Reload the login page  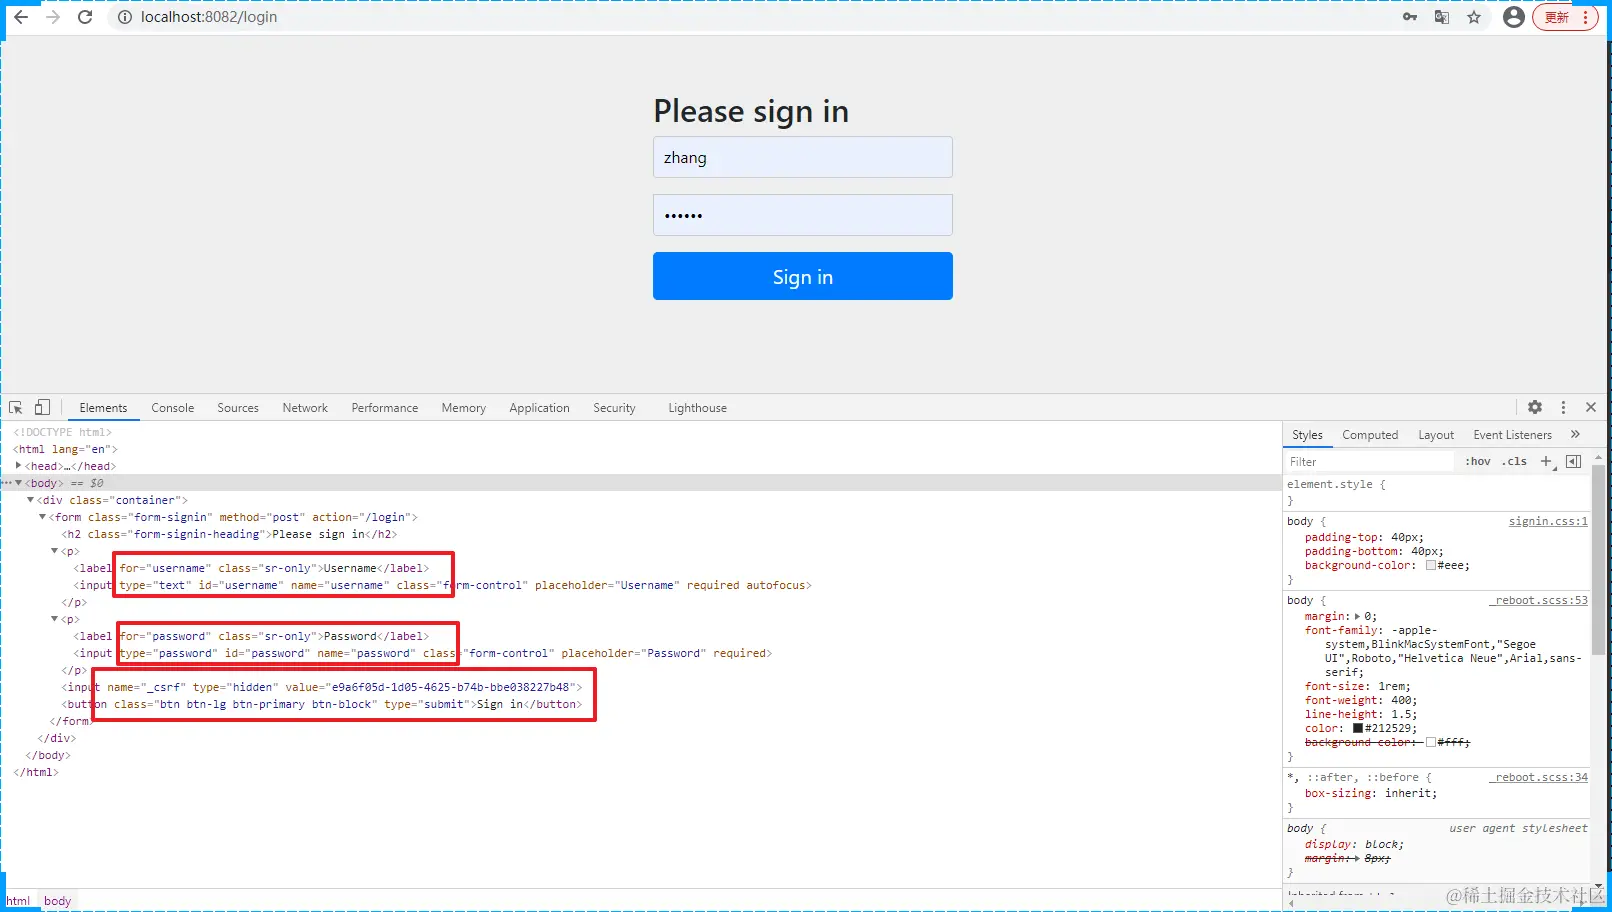(x=85, y=17)
